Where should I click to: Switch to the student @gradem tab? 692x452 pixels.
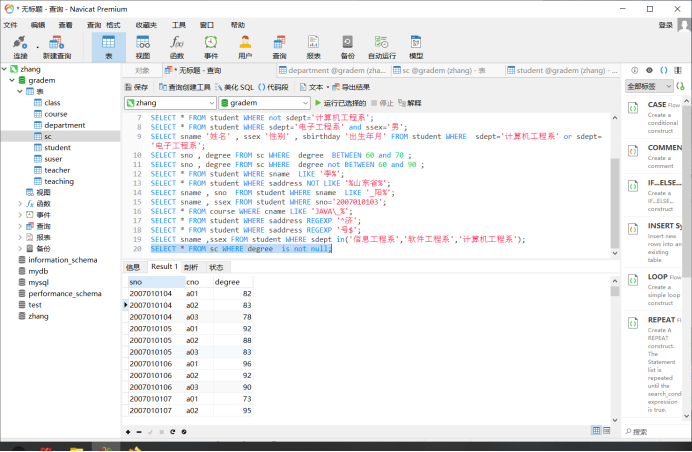point(562,70)
